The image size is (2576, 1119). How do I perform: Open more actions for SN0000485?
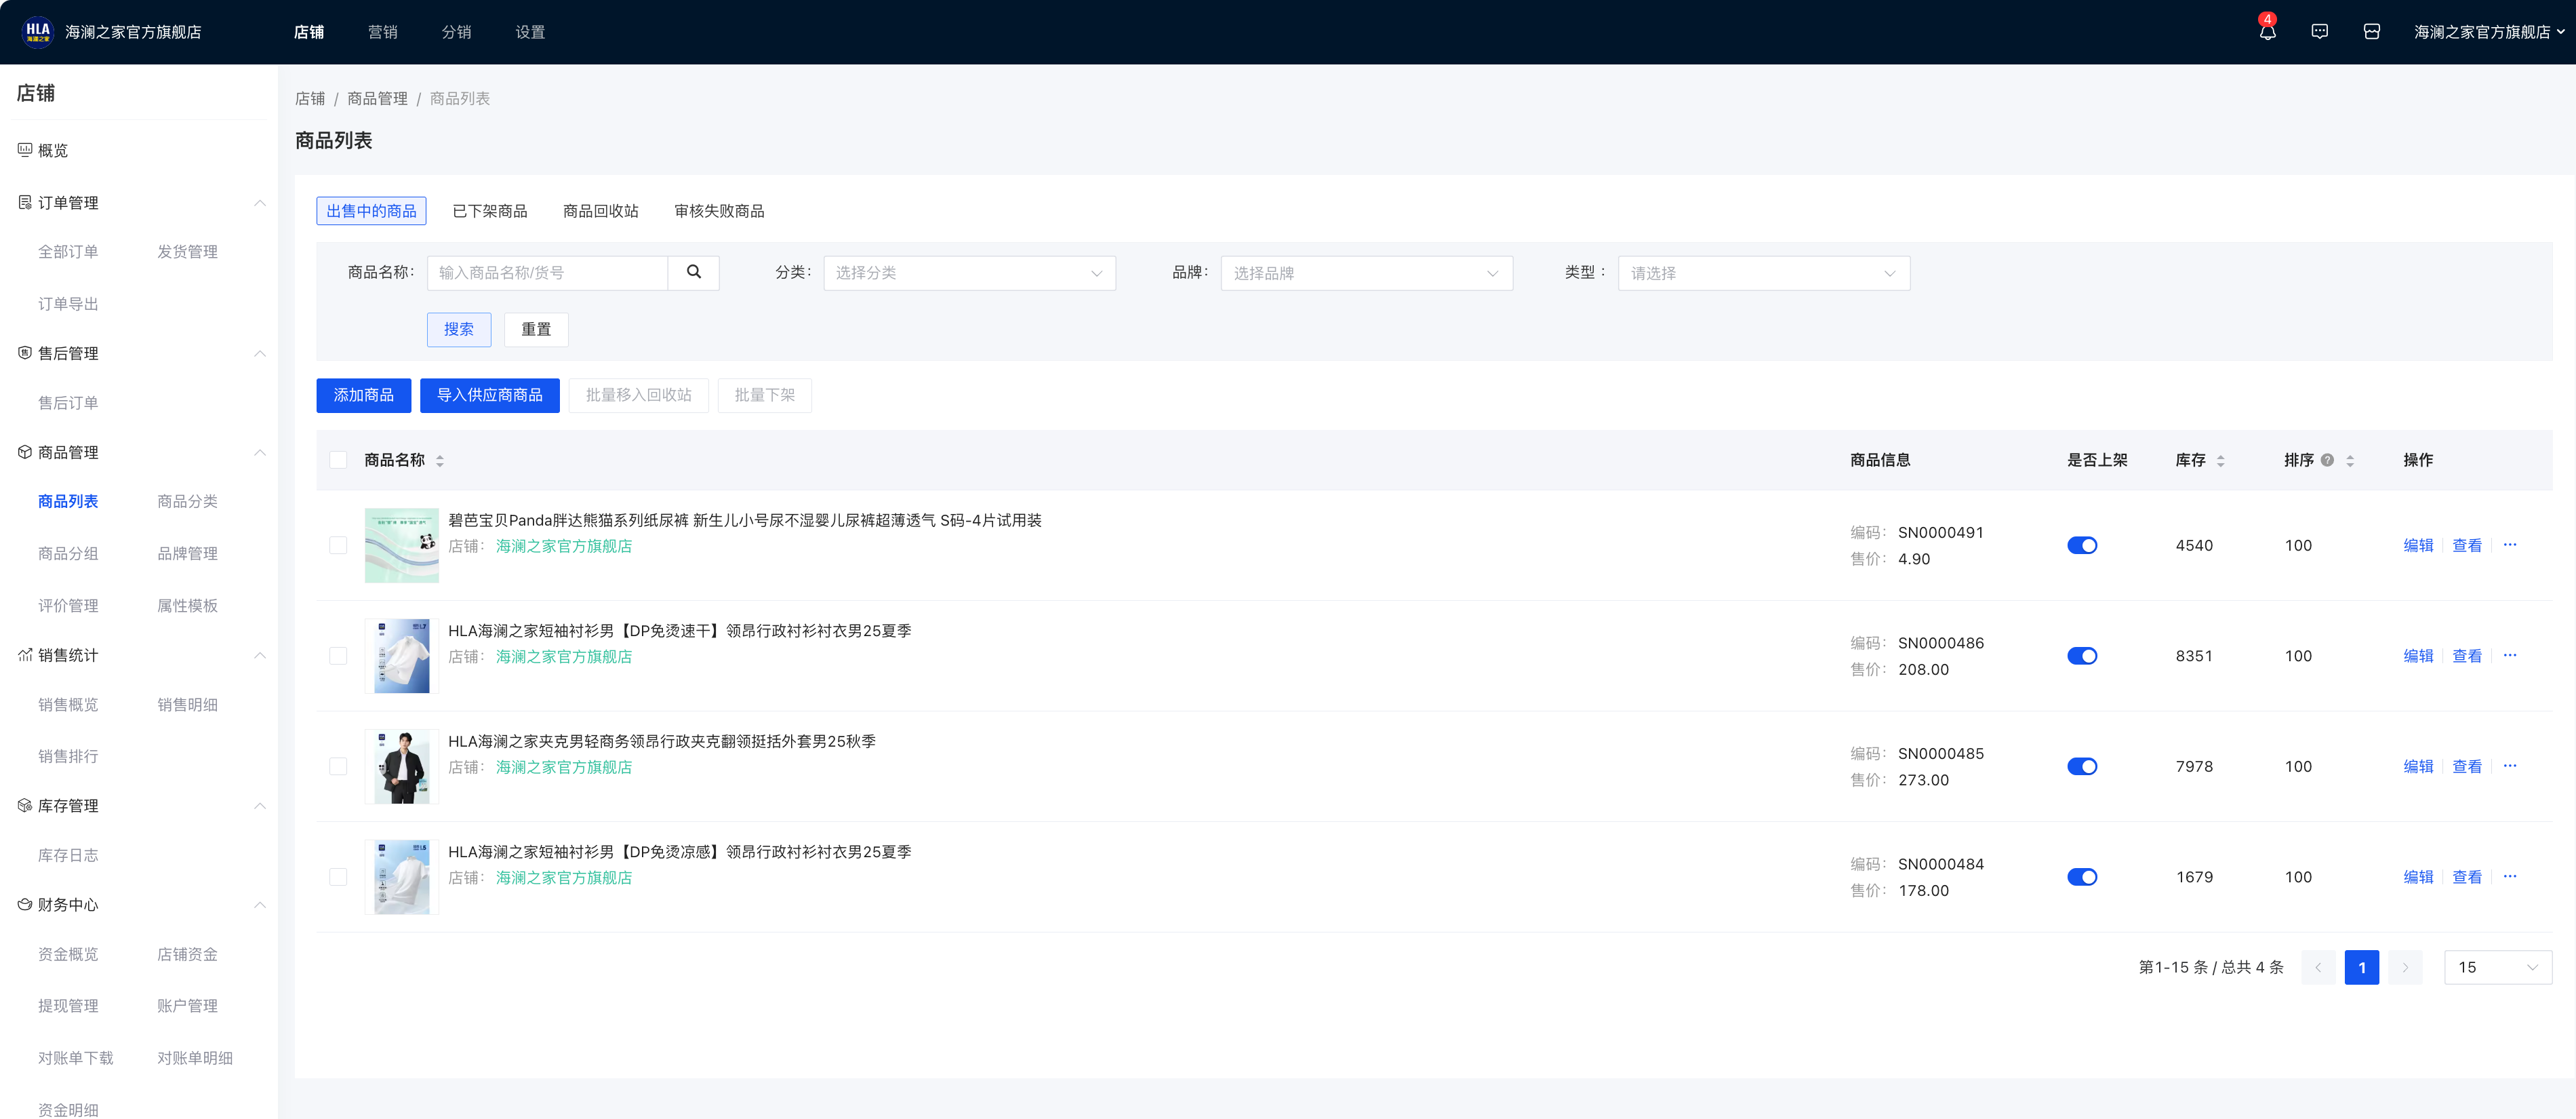[2509, 766]
